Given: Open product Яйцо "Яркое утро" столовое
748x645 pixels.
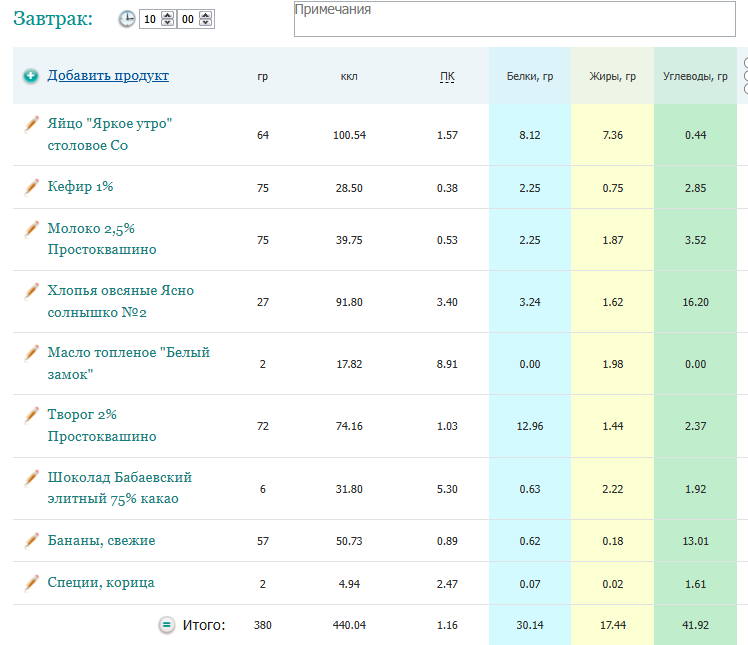Looking at the screenshot, I should 110,134.
